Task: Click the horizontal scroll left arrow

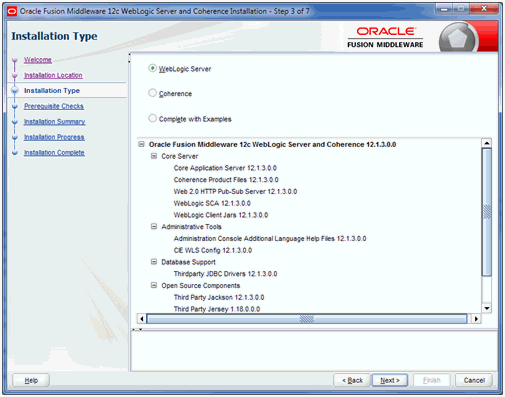Action: (x=142, y=319)
